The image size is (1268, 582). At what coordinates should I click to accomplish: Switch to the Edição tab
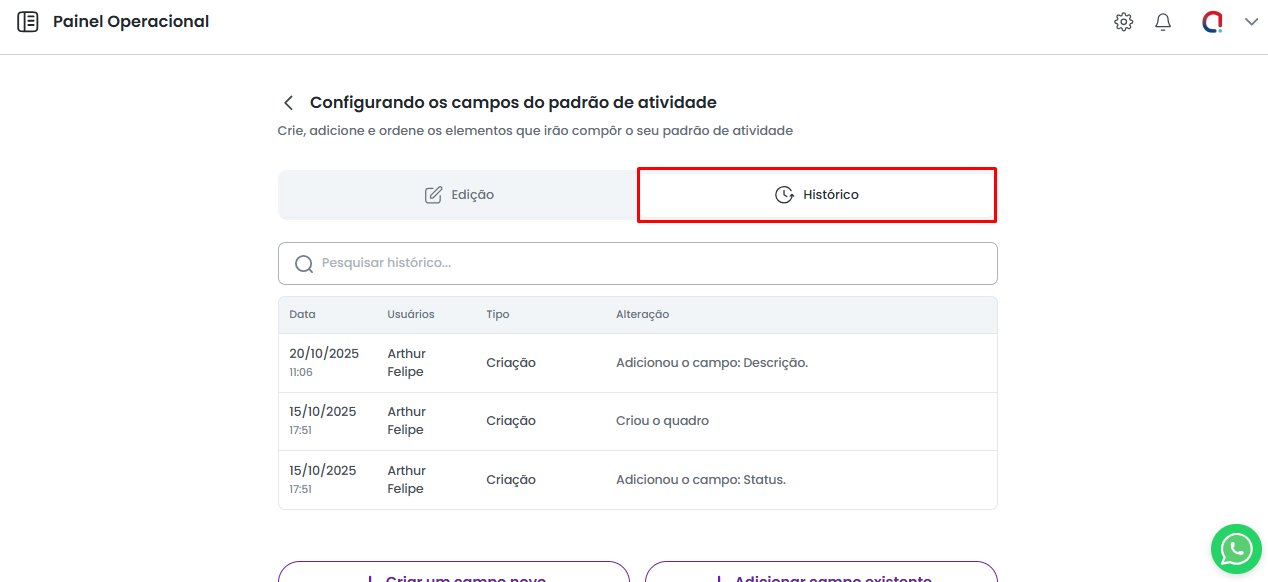point(459,195)
